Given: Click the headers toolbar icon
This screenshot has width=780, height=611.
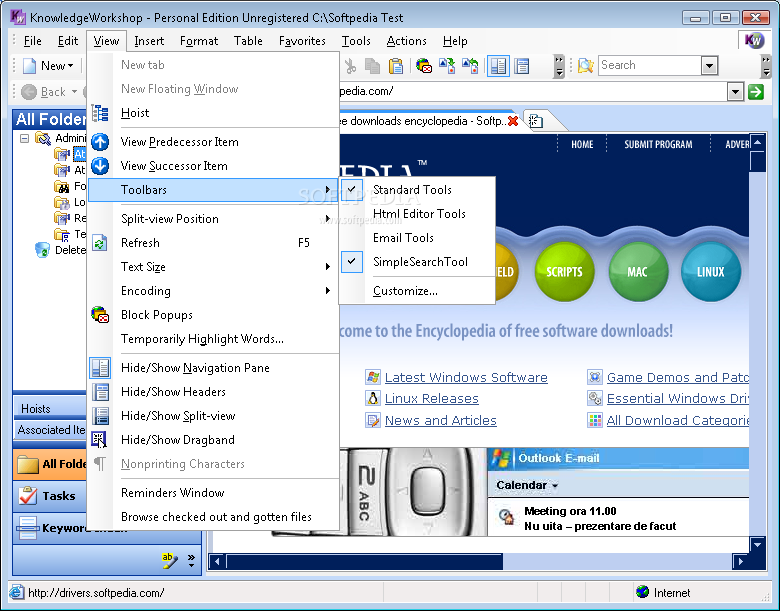Looking at the screenshot, I should [x=522, y=66].
